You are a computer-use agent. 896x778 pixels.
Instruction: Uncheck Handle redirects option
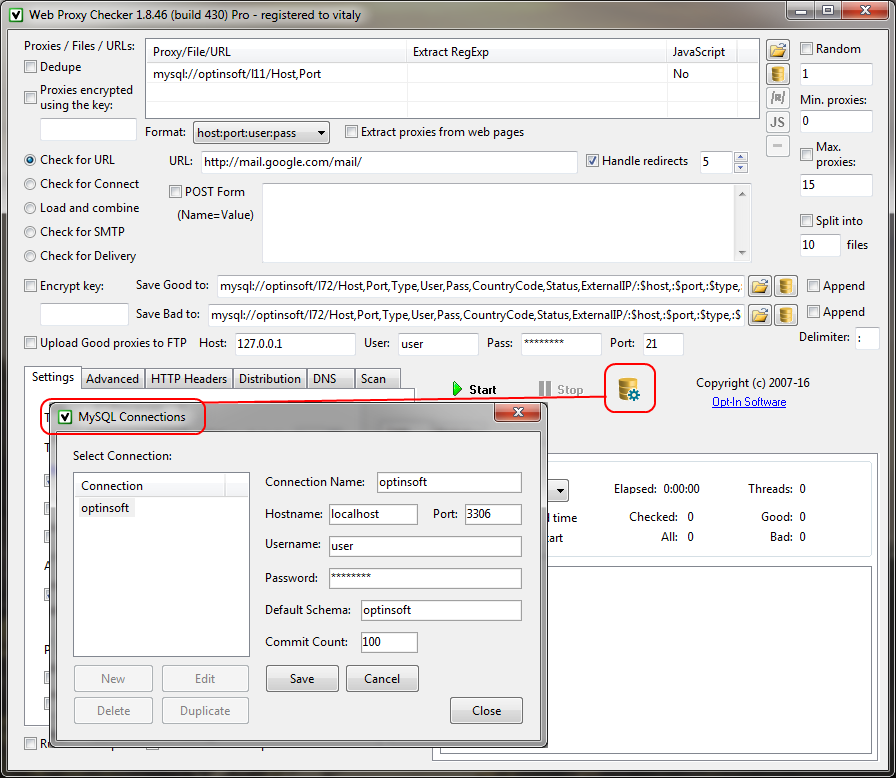coord(592,161)
